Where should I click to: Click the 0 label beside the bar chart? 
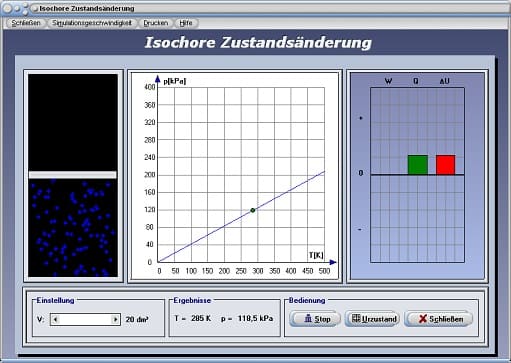361,173
